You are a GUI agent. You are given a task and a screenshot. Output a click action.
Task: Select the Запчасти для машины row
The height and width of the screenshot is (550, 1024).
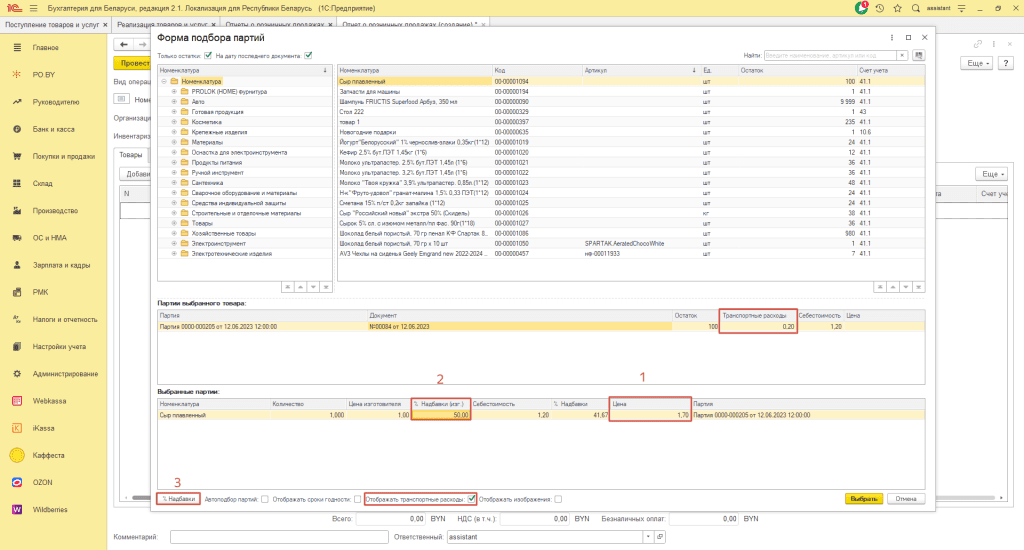[x=631, y=91]
